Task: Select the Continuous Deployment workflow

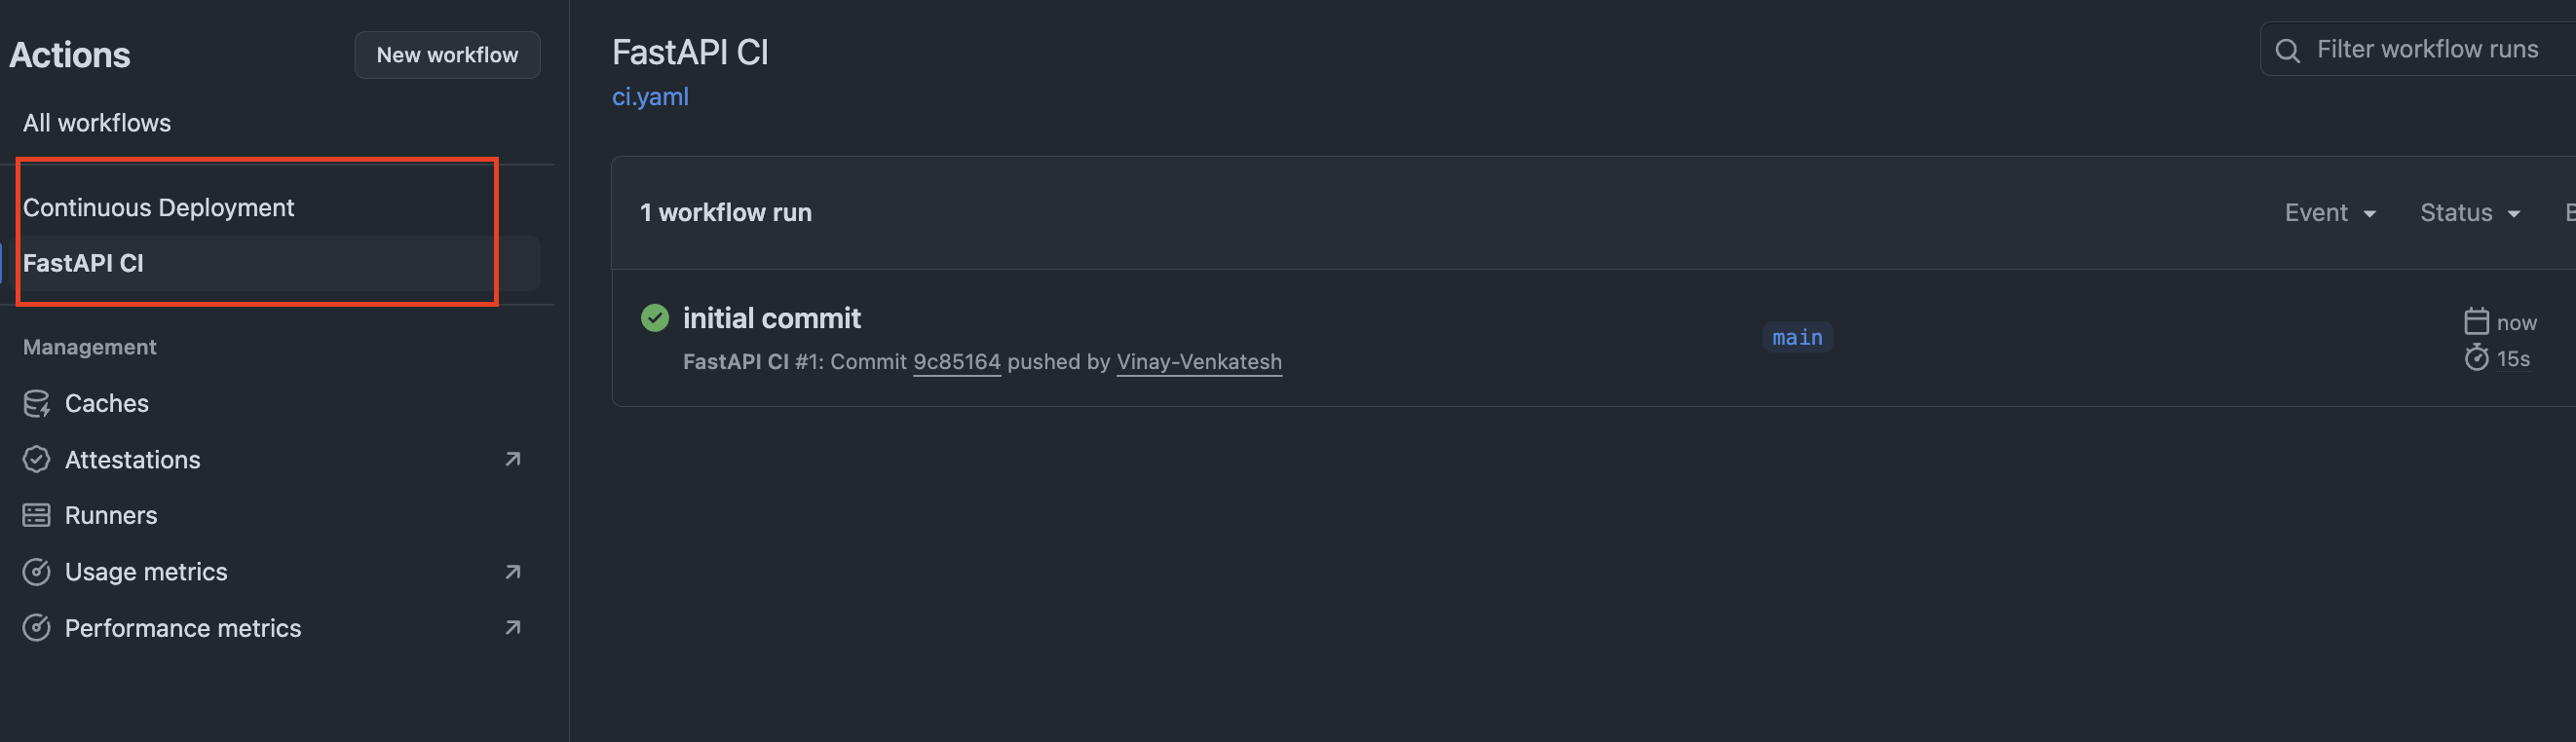Action: (159, 207)
